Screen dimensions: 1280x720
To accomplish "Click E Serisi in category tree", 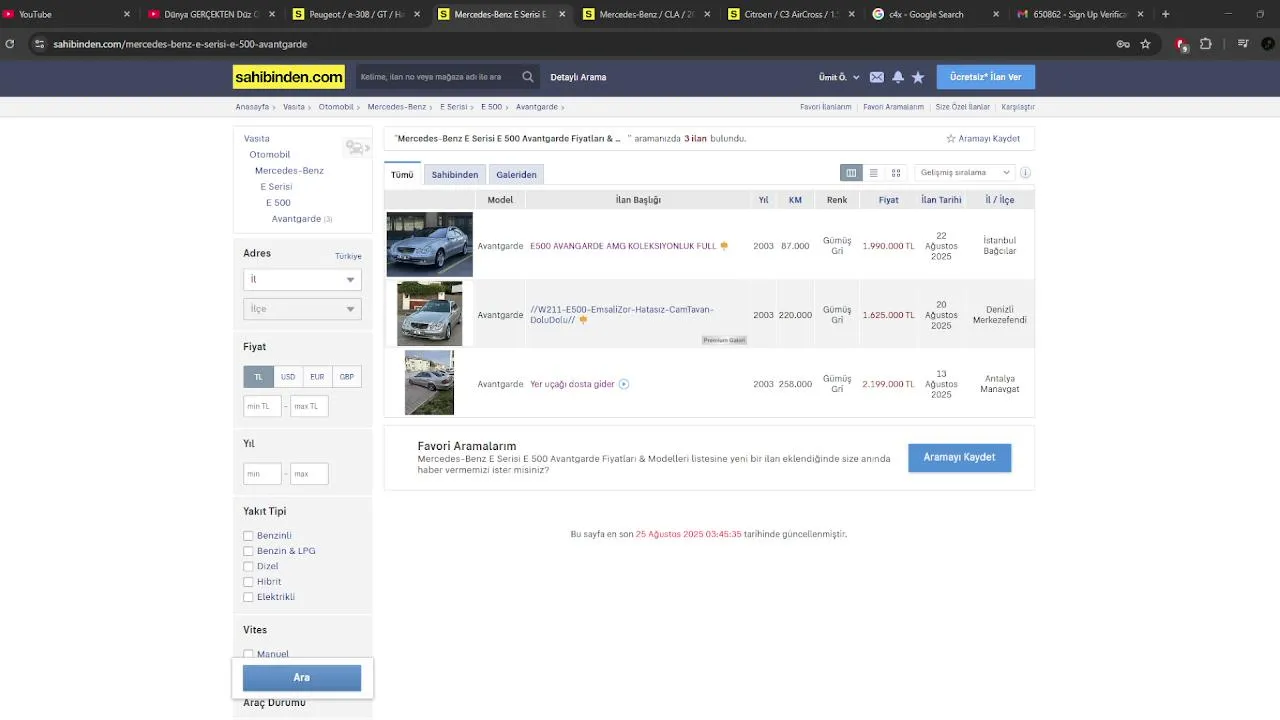I will (276, 187).
